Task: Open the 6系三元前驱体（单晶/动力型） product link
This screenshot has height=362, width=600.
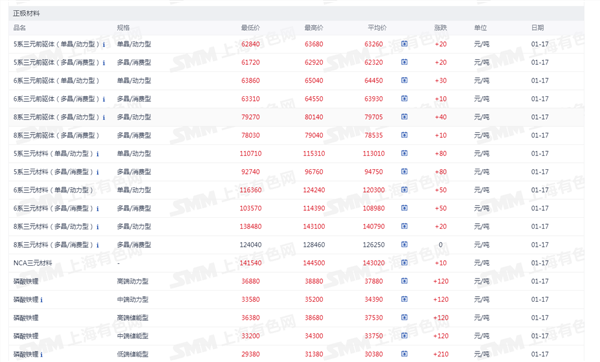Action: pyautogui.click(x=56, y=81)
